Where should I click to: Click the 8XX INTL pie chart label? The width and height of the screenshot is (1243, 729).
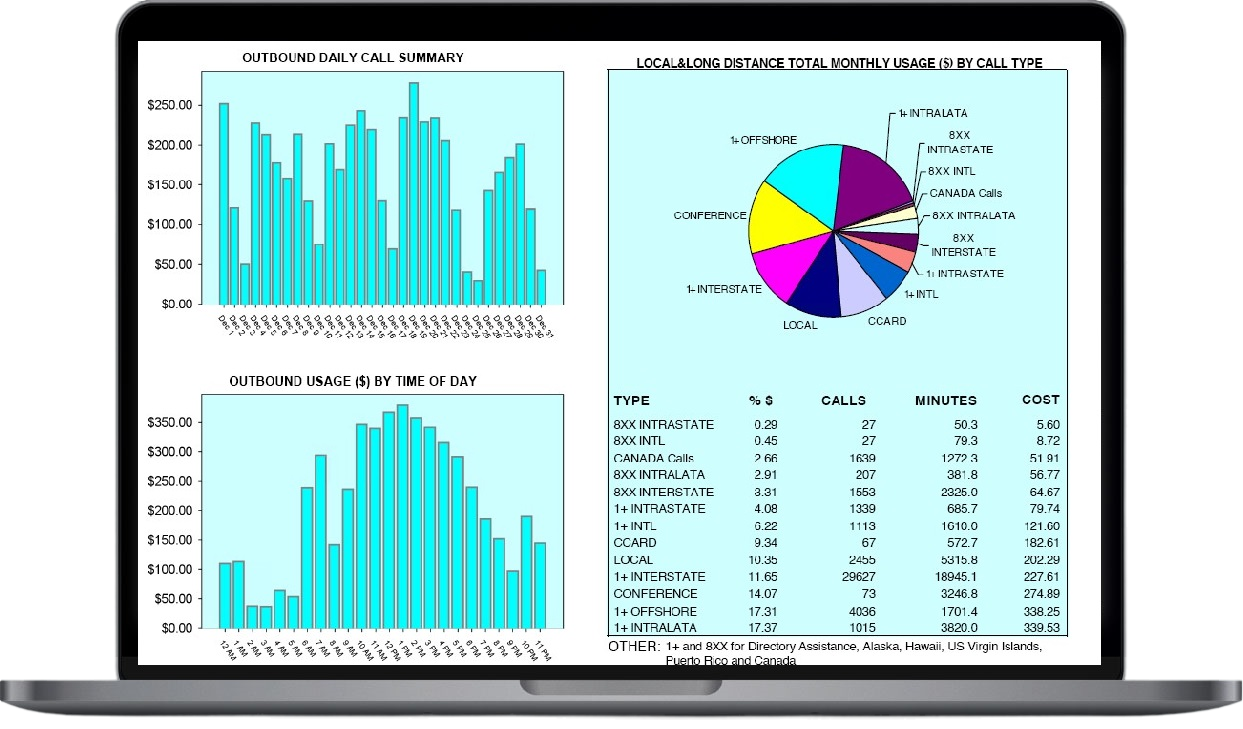coord(951,171)
